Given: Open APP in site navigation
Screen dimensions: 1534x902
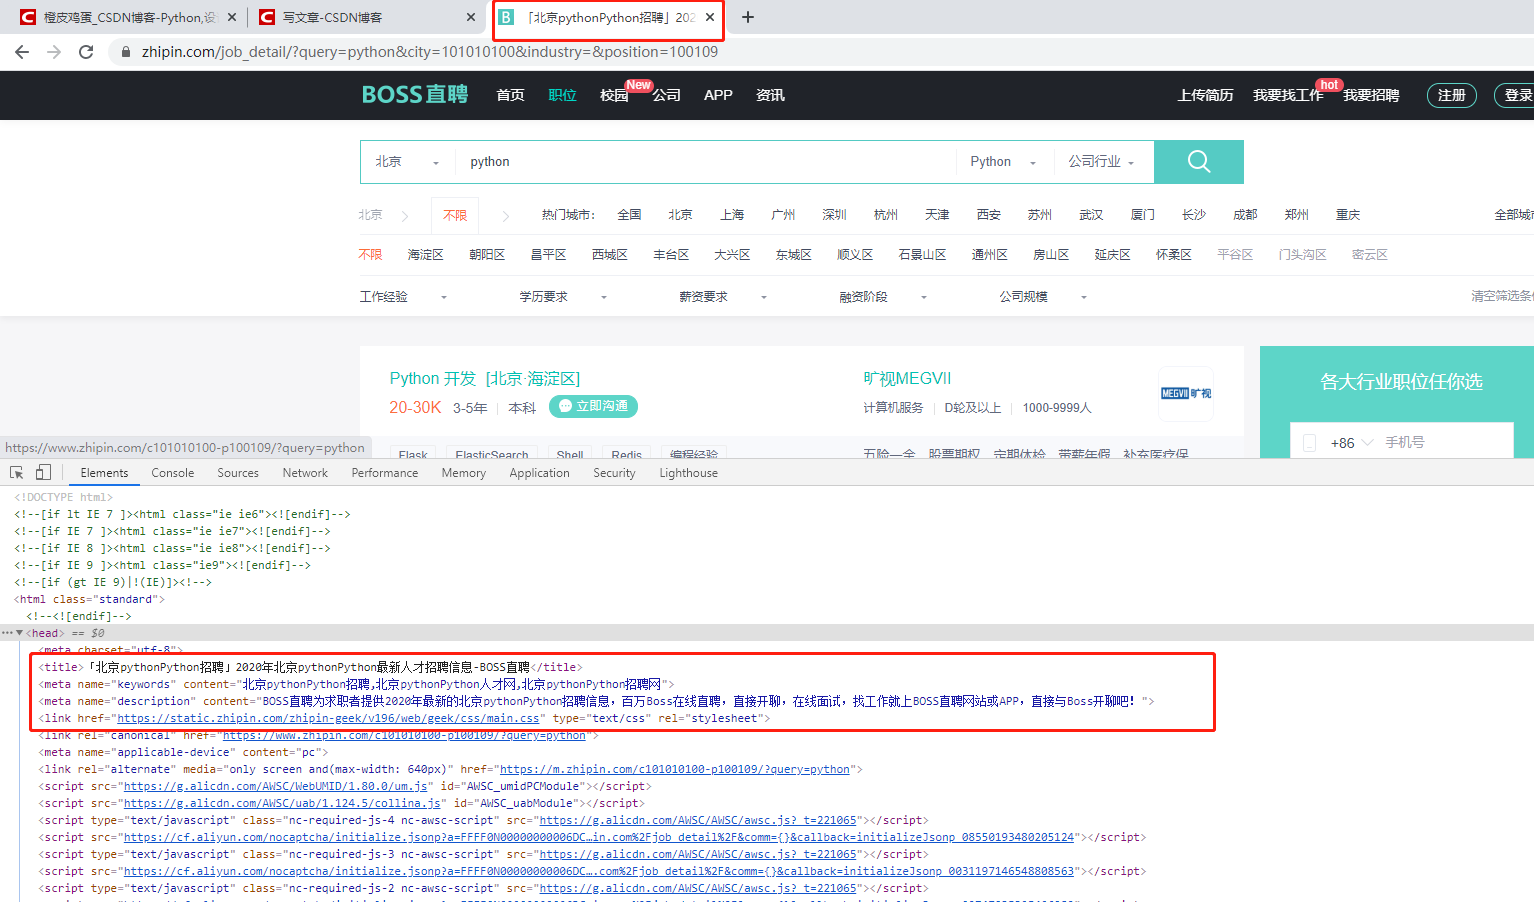Looking at the screenshot, I should (718, 95).
